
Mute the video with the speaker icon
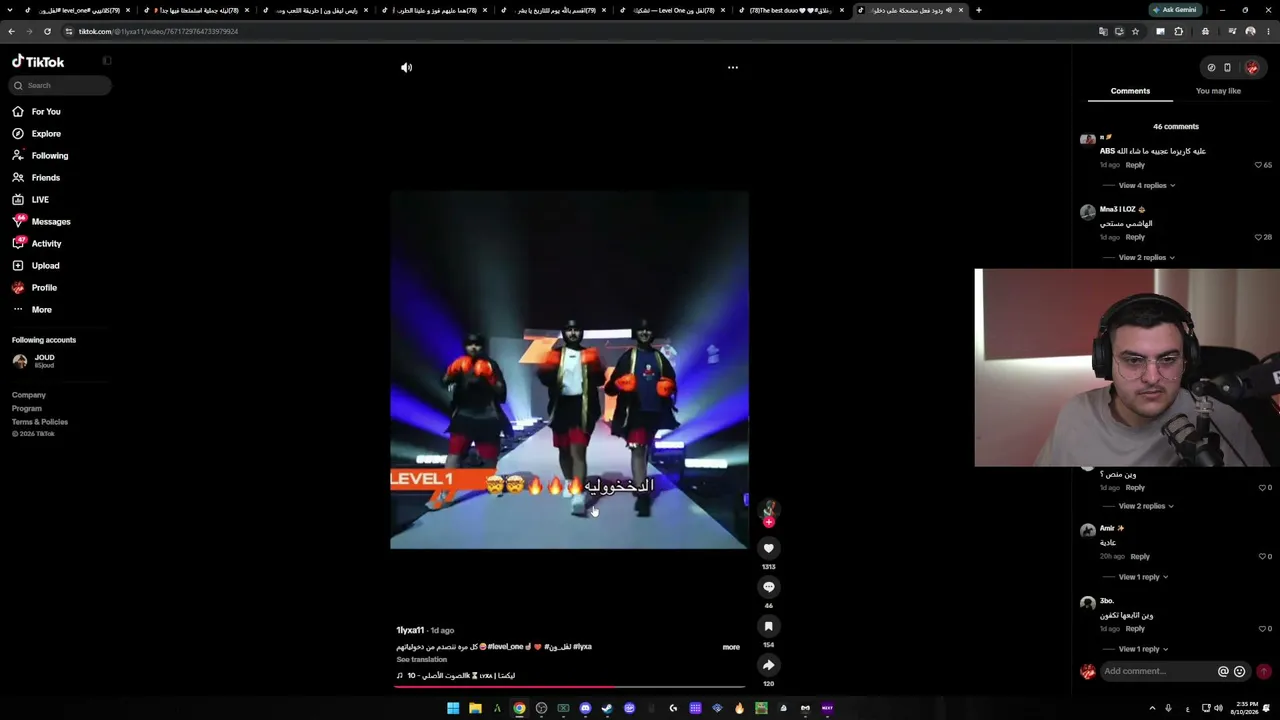coord(406,67)
